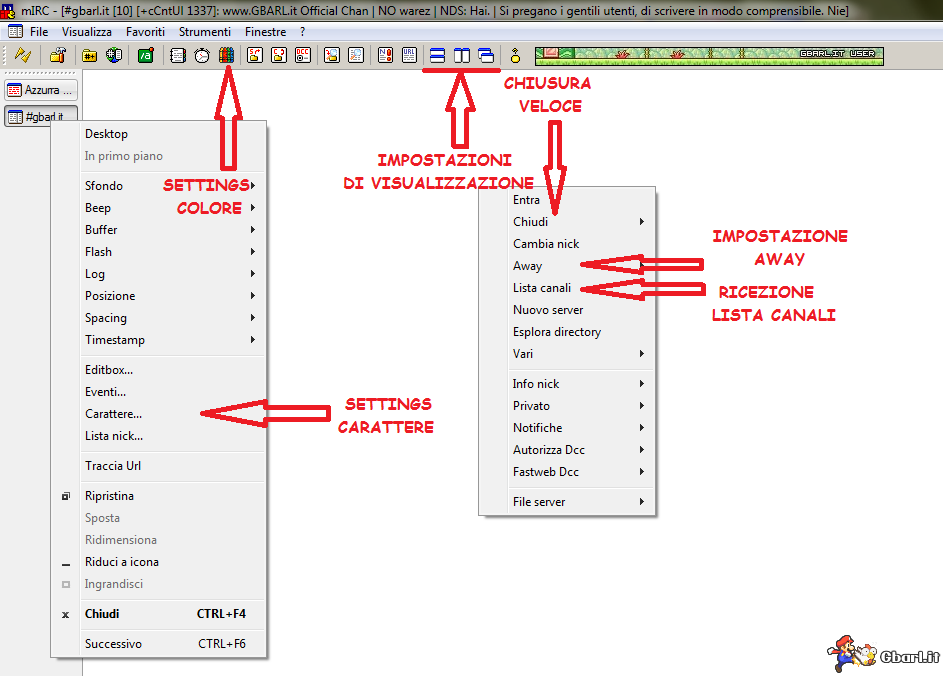The image size is (943, 676).
Task: Tile windows horizontally via toolbar icon
Action: (437, 55)
